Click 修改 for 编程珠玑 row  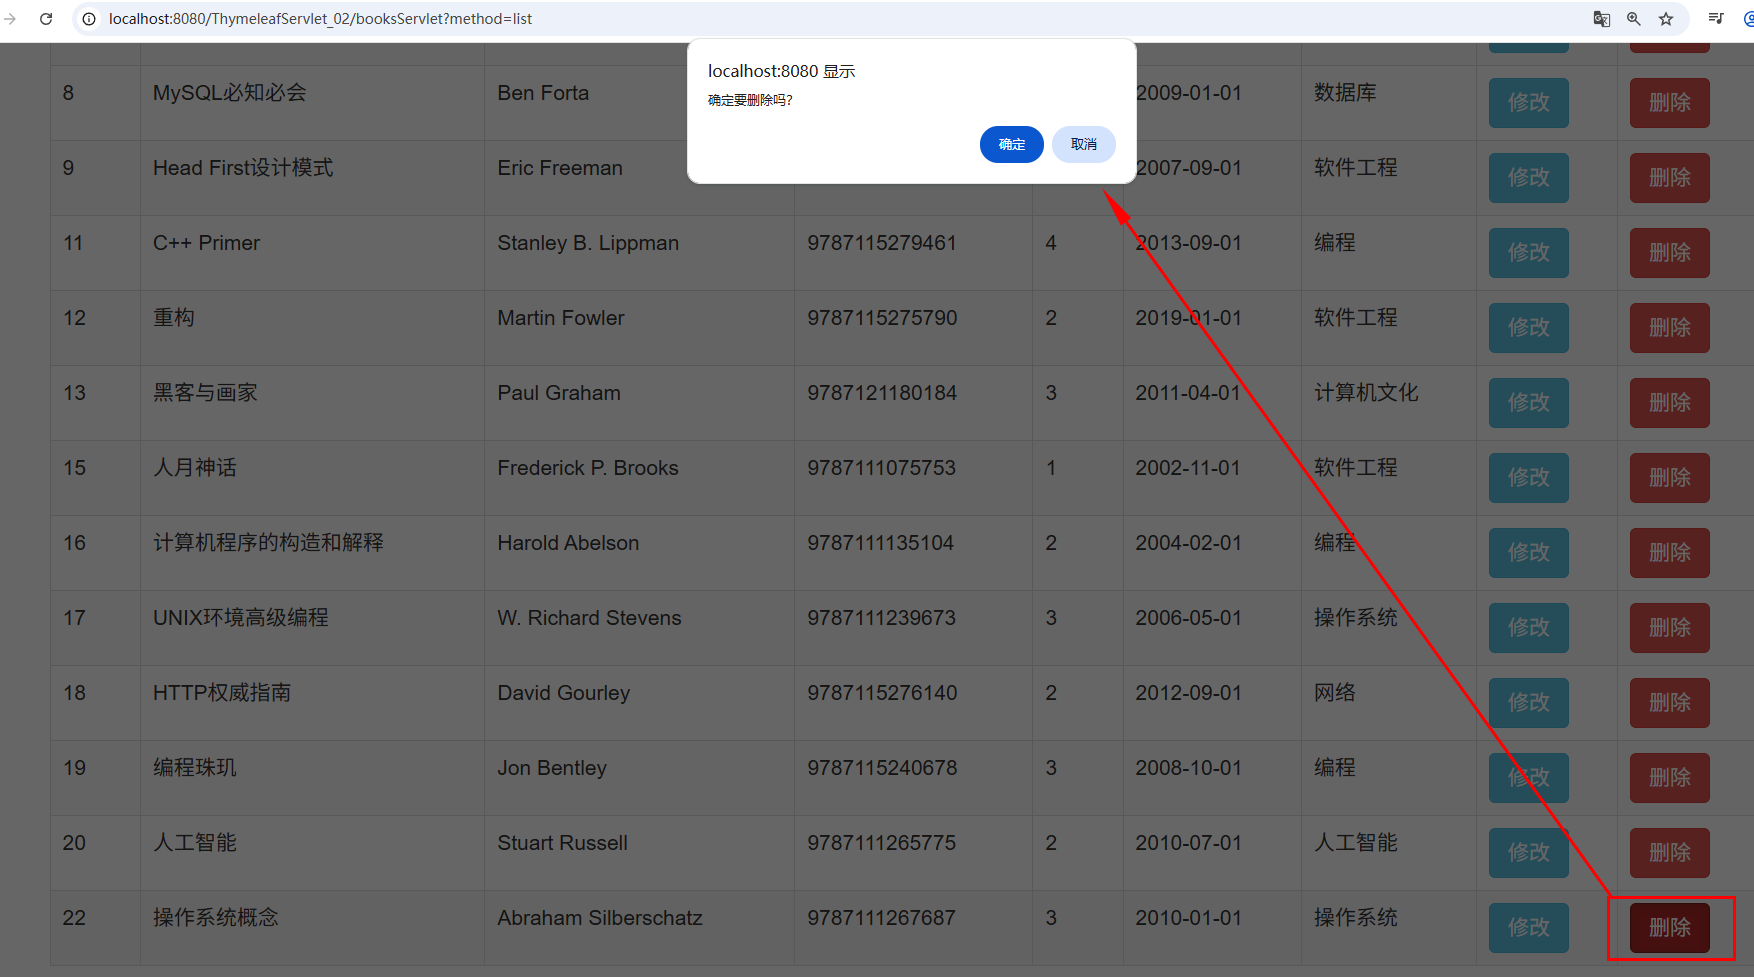click(1529, 778)
